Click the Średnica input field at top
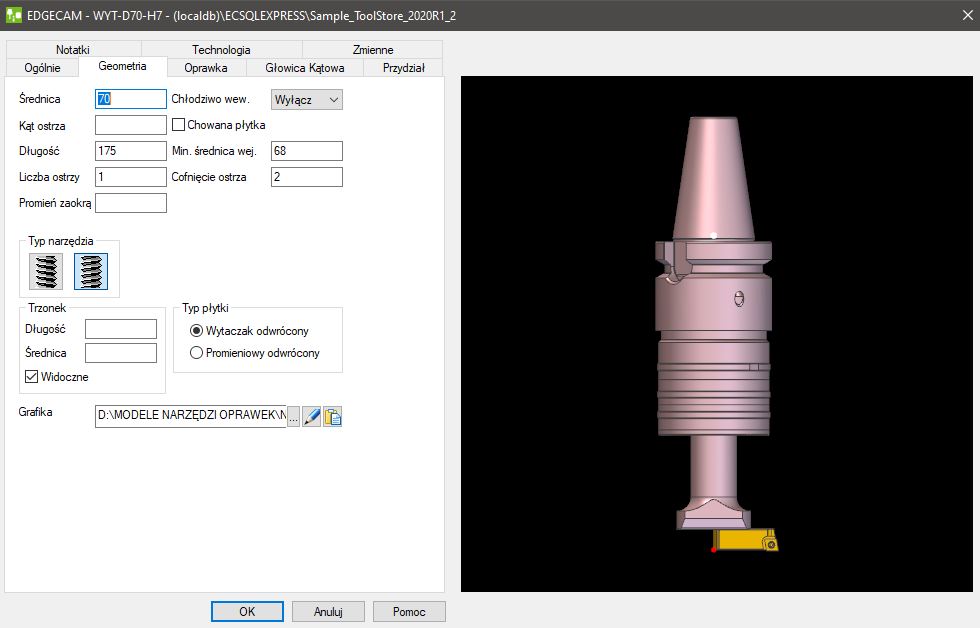This screenshot has width=980, height=628. (131, 99)
